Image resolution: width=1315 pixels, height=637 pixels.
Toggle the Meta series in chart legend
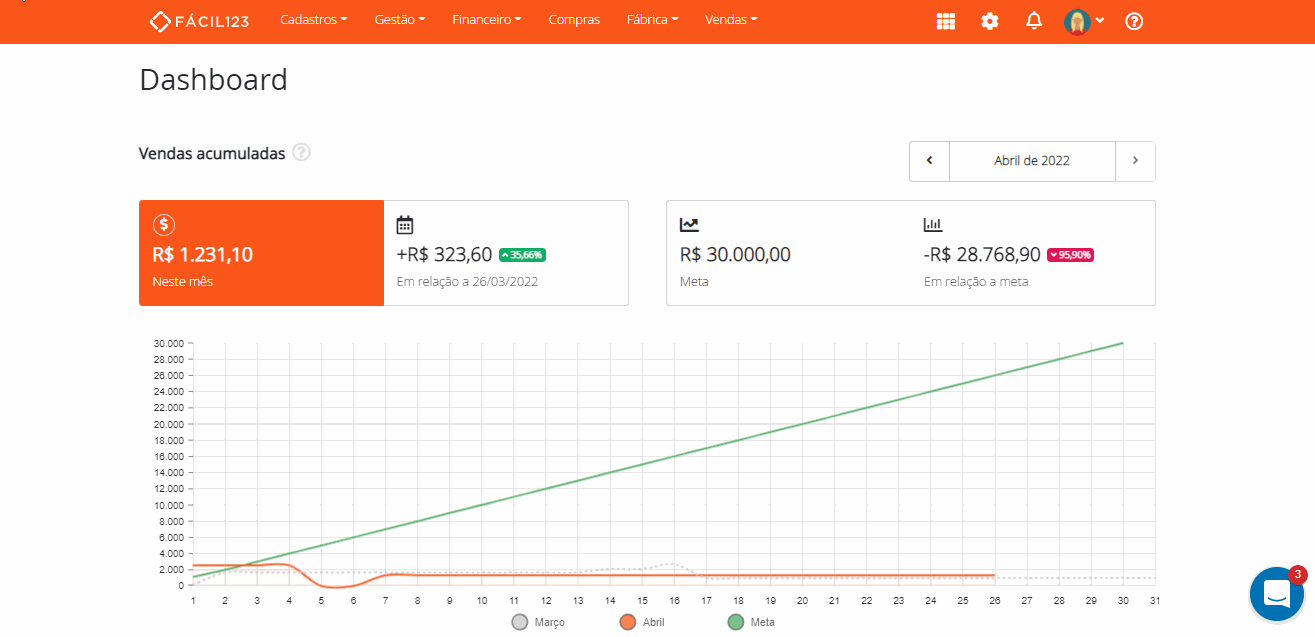[752, 622]
